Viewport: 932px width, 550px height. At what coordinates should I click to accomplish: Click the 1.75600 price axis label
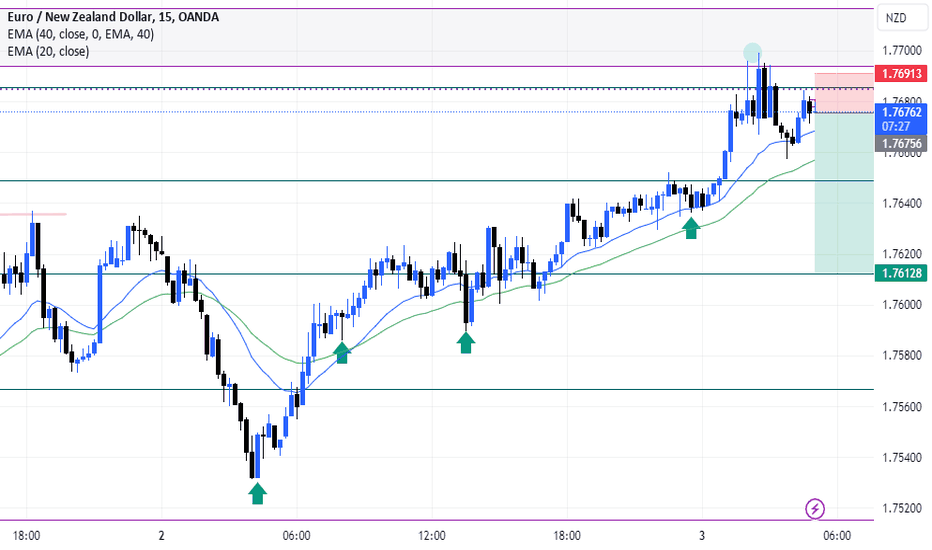pyautogui.click(x=902, y=407)
